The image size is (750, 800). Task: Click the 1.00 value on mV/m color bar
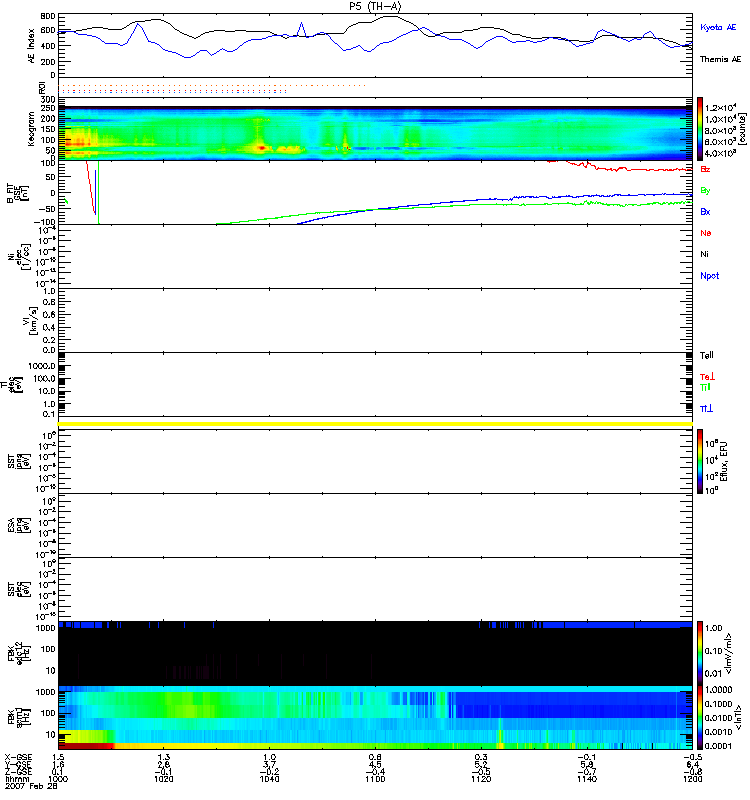tap(713, 628)
